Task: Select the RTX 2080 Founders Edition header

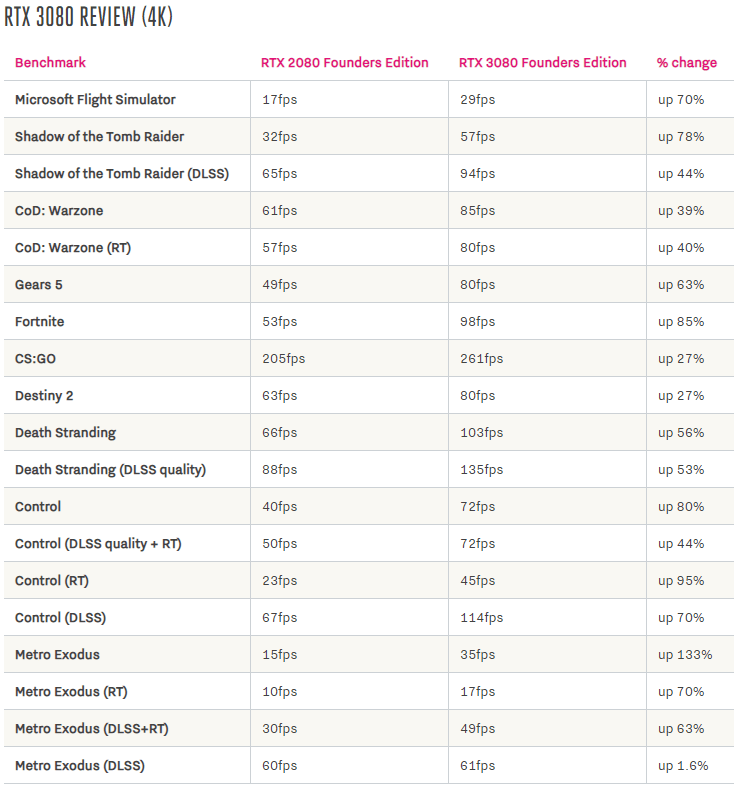Action: (345, 62)
